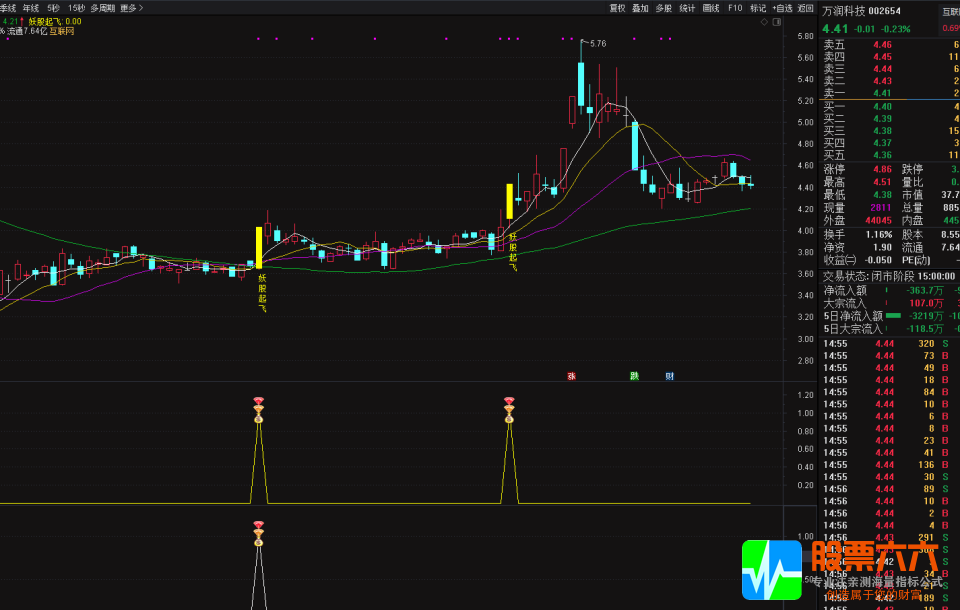This screenshot has width=960, height=610.
Task: Click the 互联网 sector link
Action: point(62,31)
